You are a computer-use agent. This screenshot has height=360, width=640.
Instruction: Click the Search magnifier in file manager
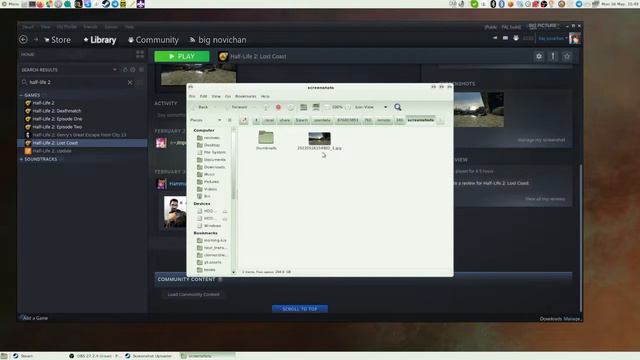tap(398, 107)
